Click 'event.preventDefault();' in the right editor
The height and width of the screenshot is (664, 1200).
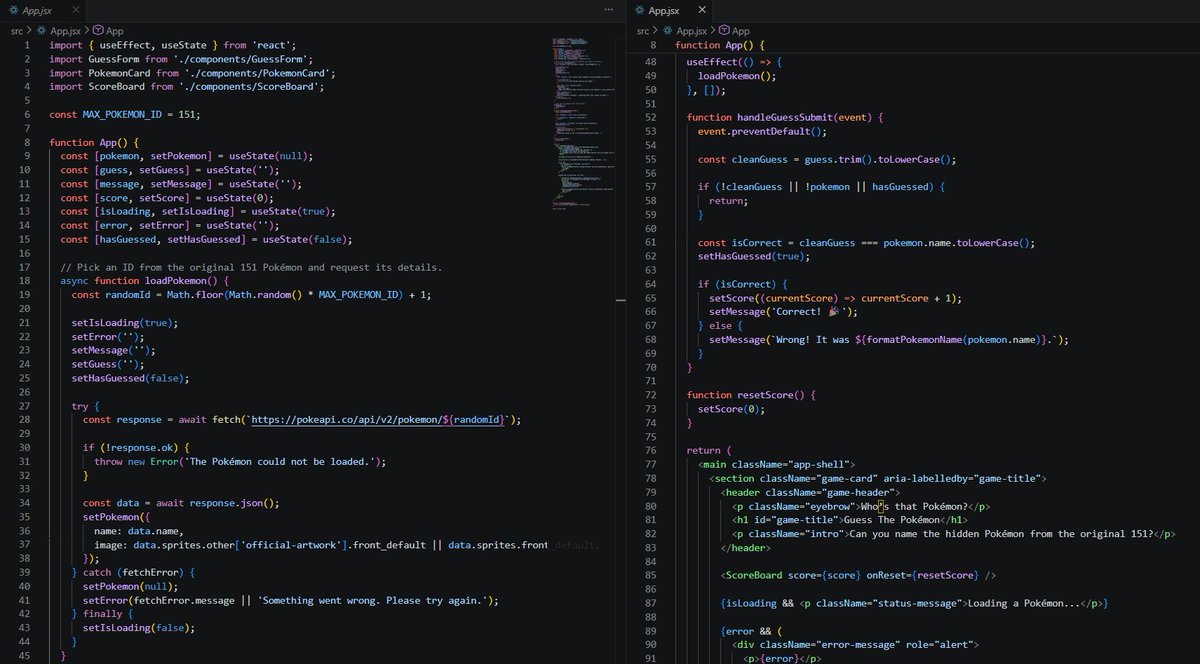tap(763, 131)
